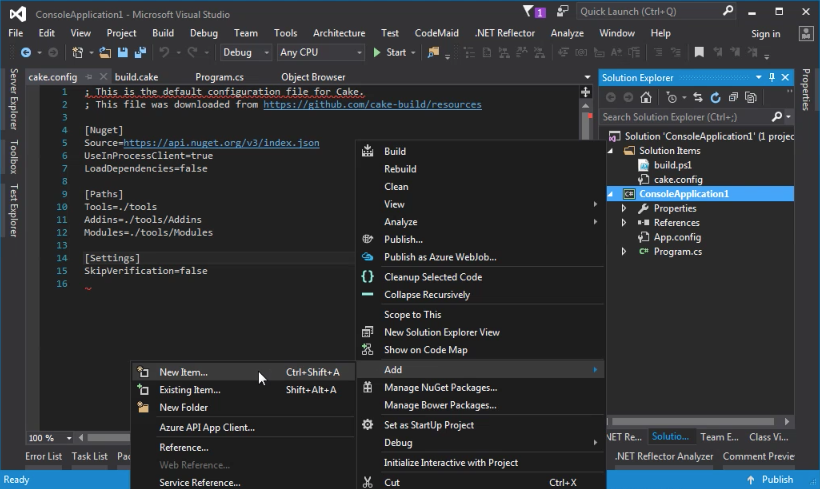This screenshot has height=489, width=820.
Task: Click the account avatar icon beside Sign in
Action: click(x=806, y=33)
